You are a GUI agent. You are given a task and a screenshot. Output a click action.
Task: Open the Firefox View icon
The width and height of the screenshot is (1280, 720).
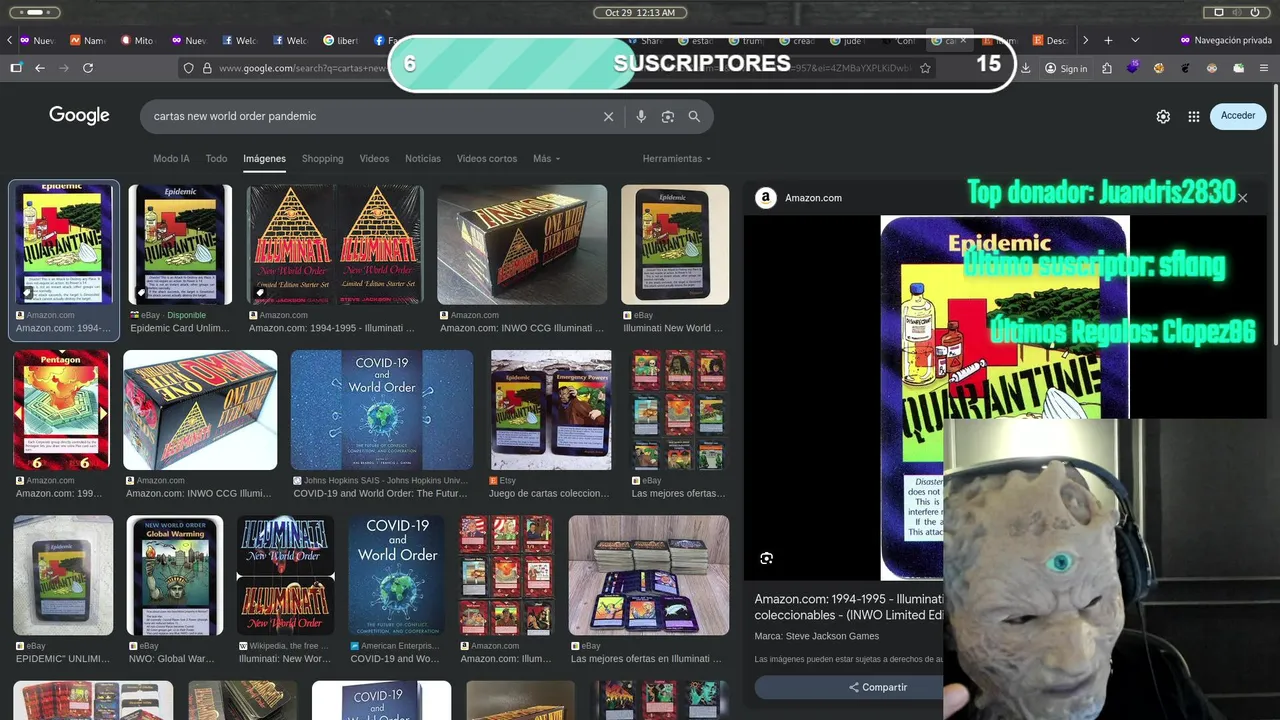point(16,68)
